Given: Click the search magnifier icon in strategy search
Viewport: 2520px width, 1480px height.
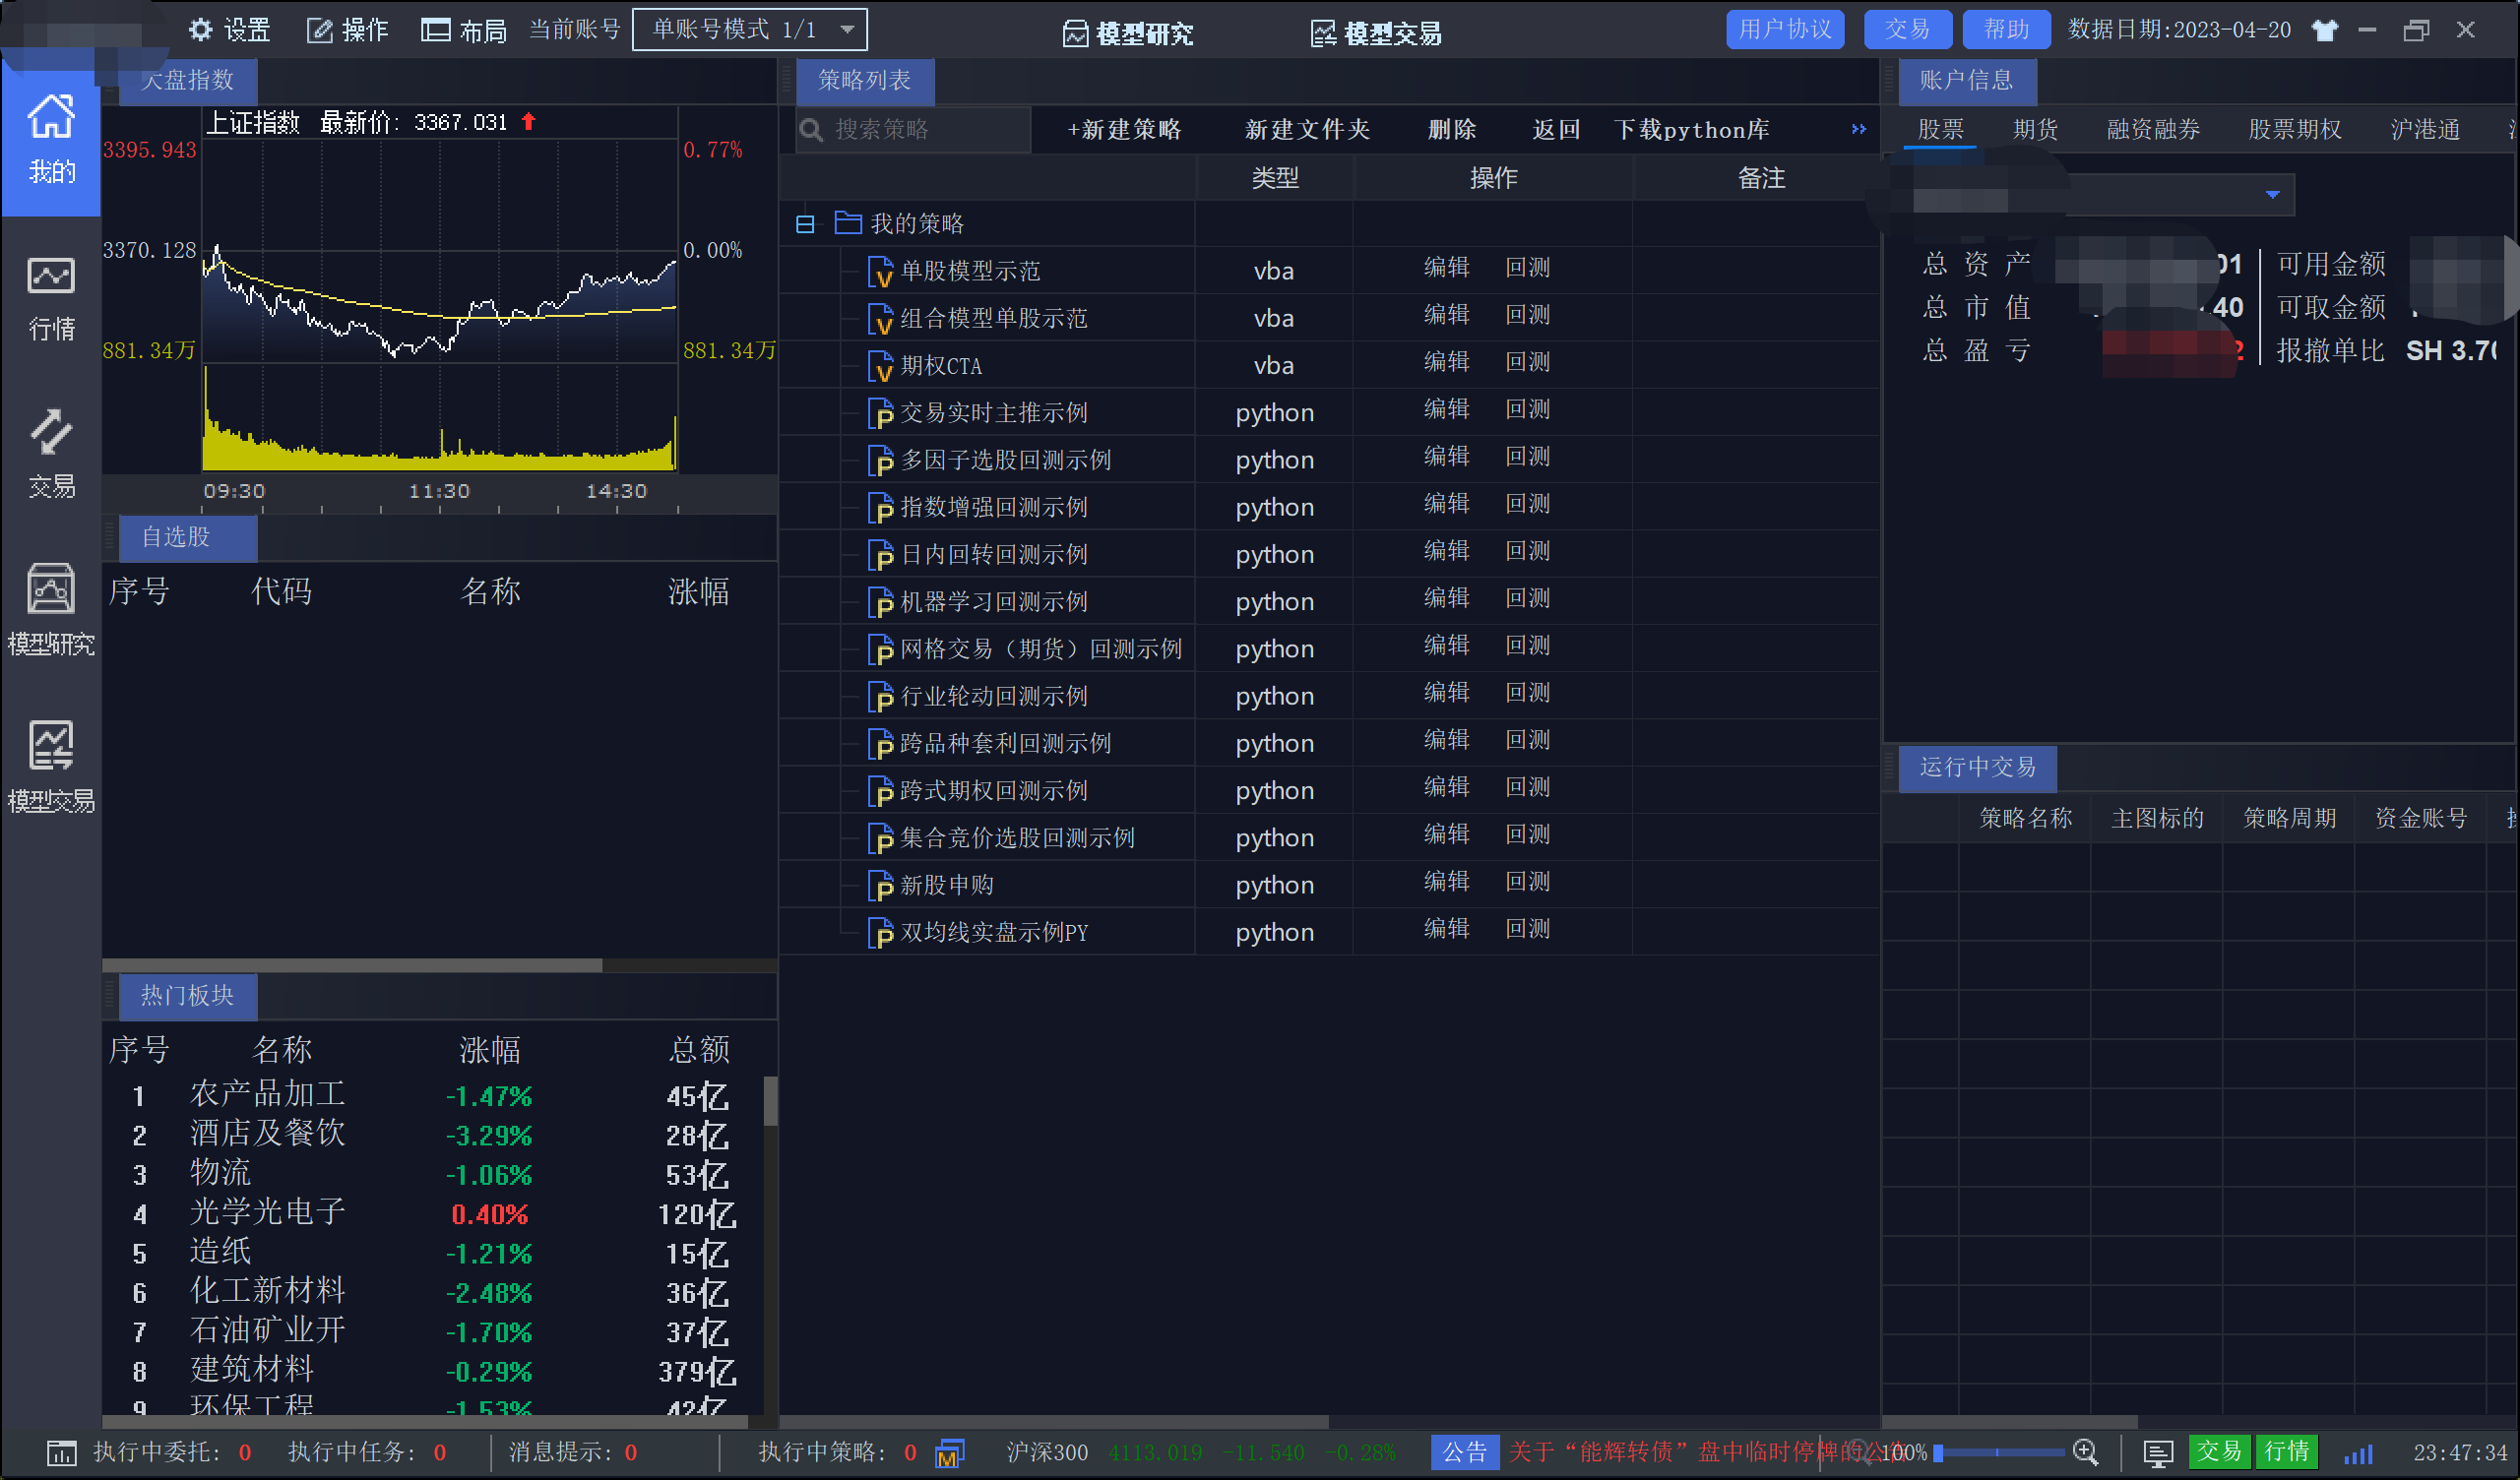Looking at the screenshot, I should (812, 130).
